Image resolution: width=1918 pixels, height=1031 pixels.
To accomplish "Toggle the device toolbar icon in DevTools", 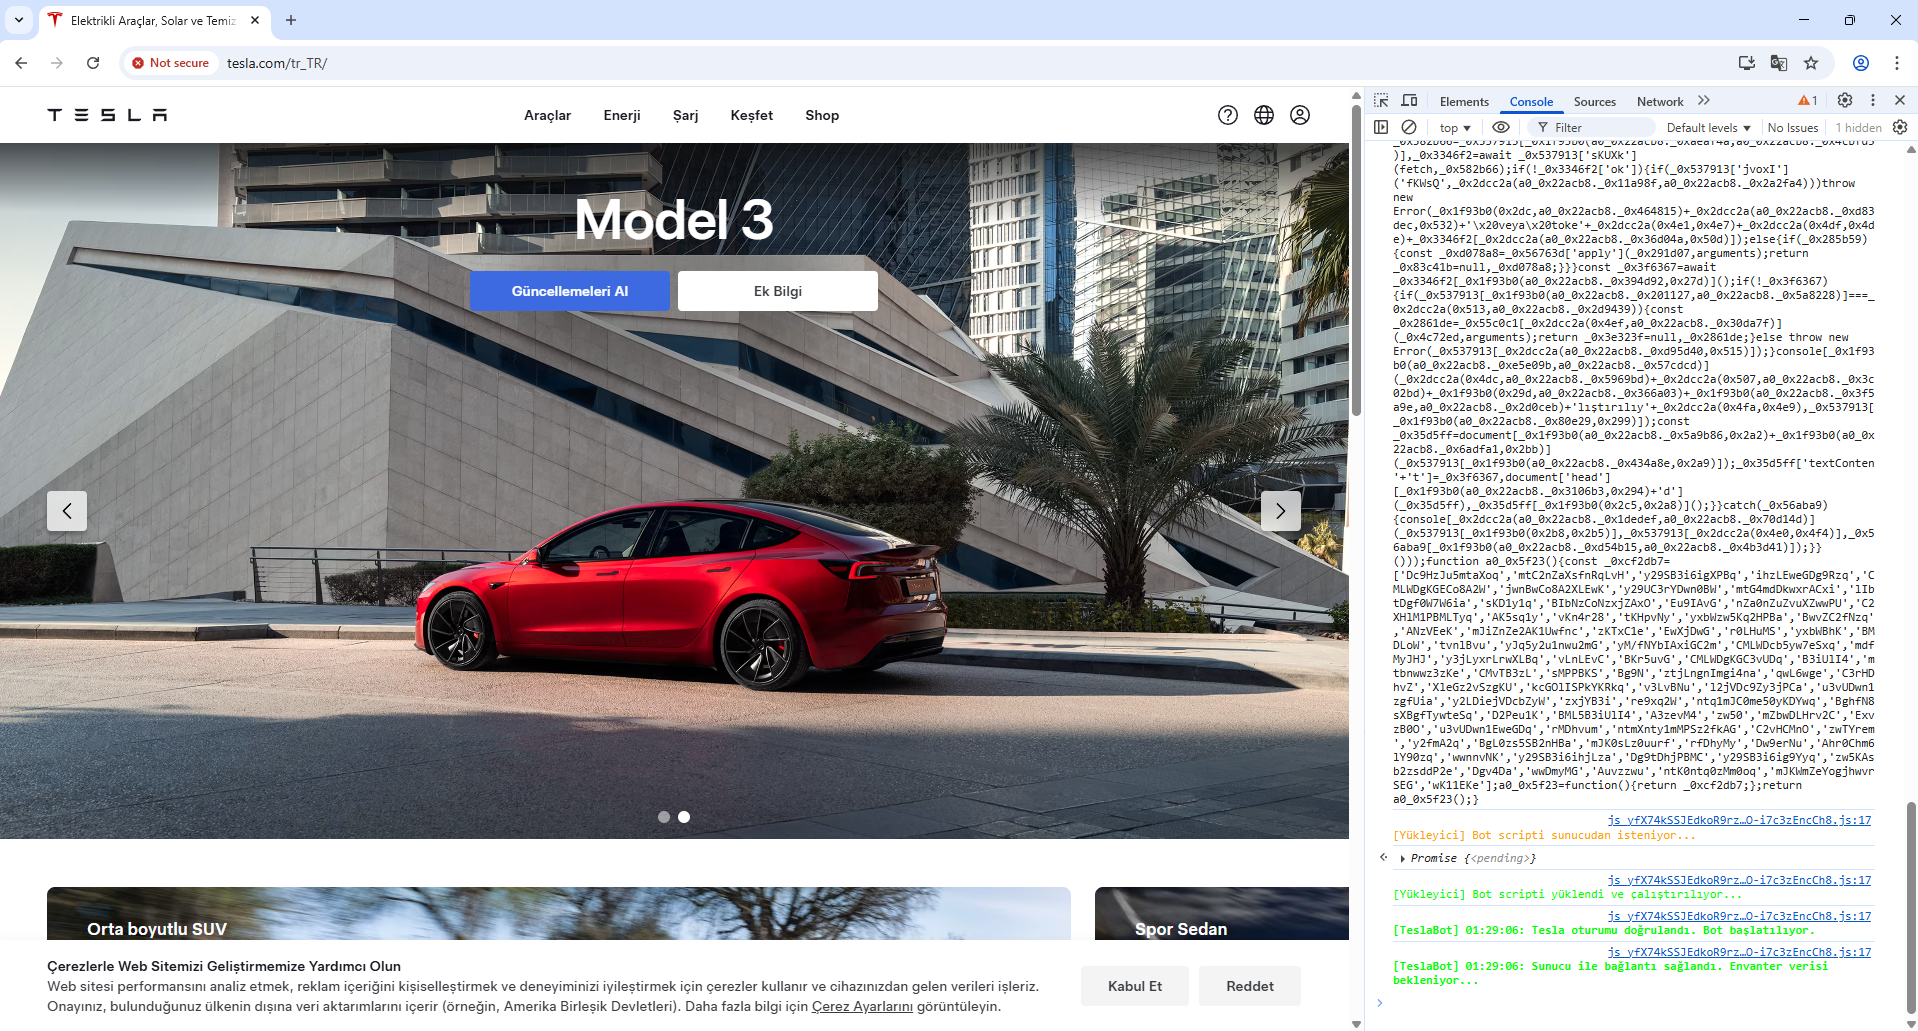I will pos(1409,101).
